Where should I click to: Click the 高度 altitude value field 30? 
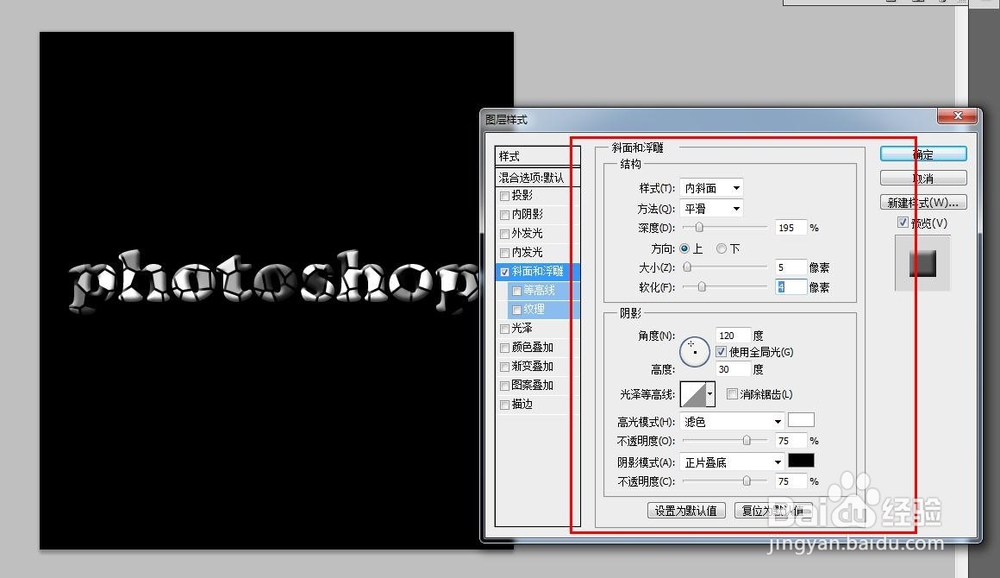click(x=733, y=369)
